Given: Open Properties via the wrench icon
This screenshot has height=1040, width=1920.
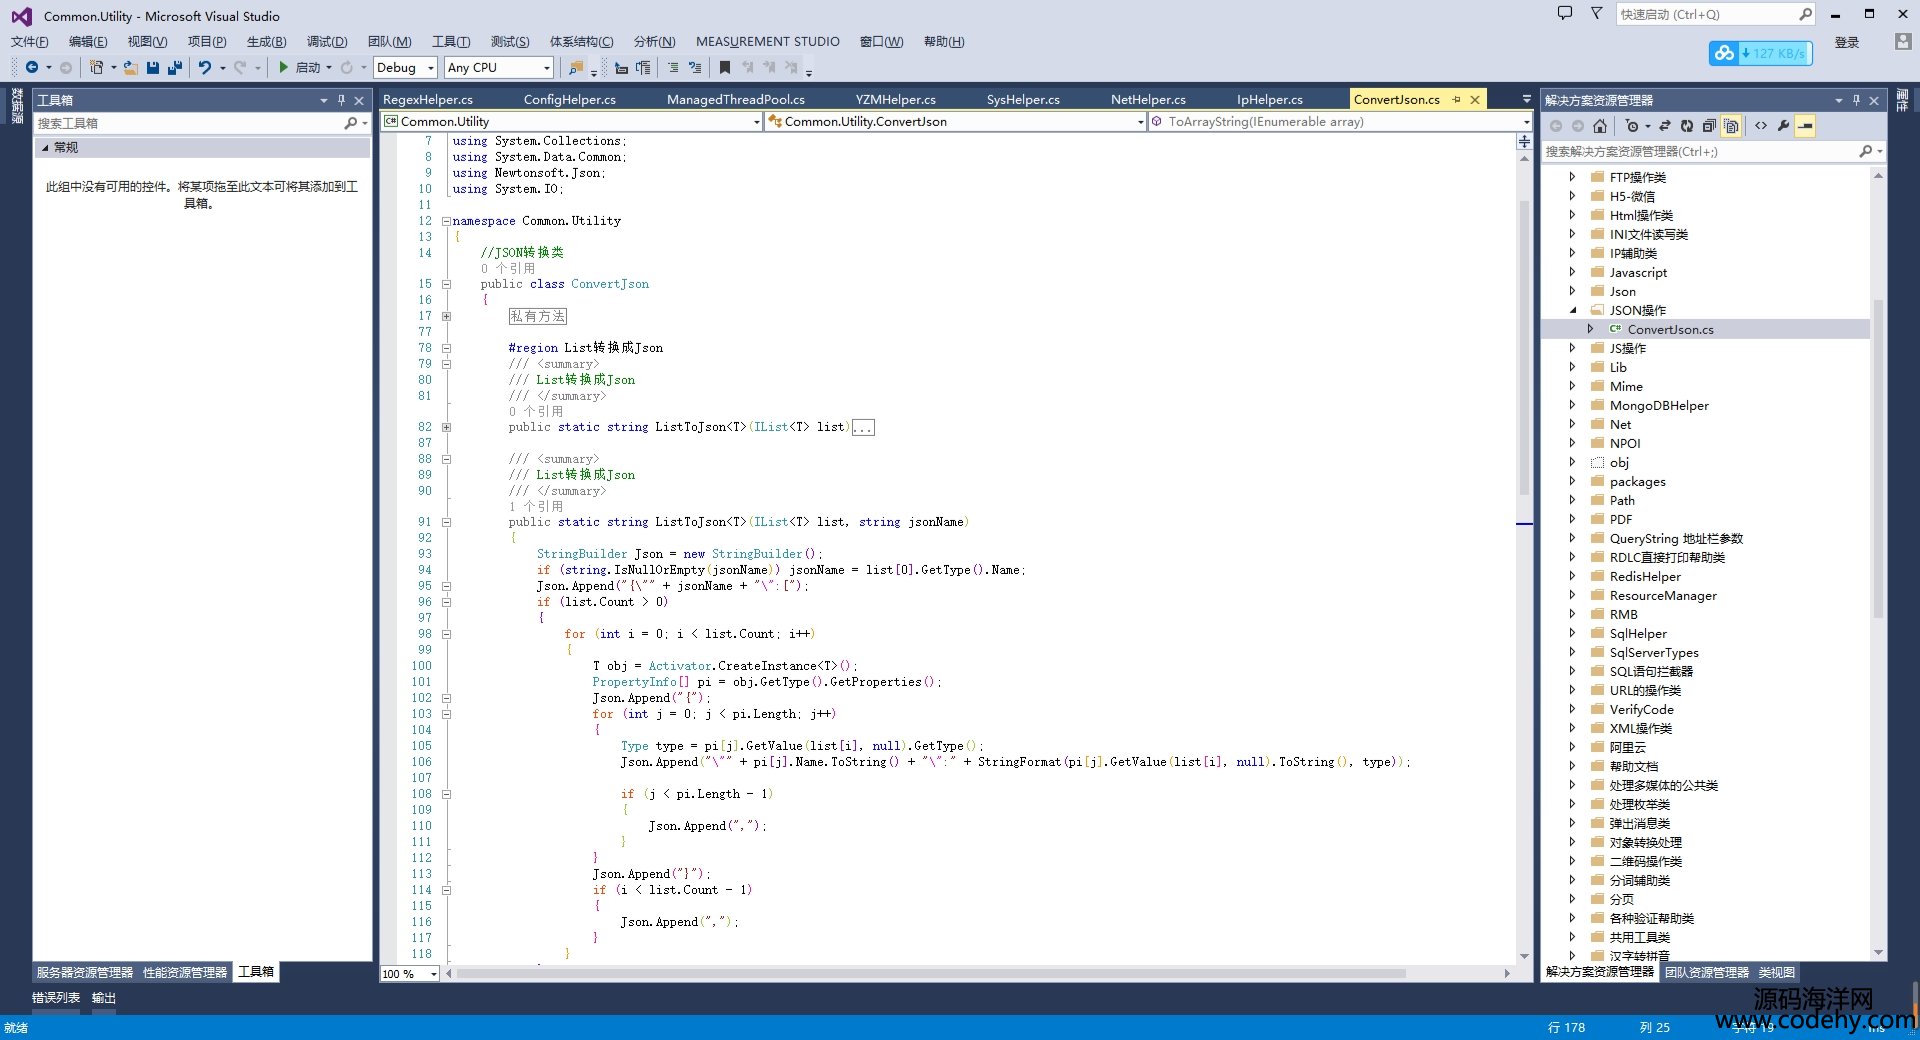Looking at the screenshot, I should pos(1783,126).
